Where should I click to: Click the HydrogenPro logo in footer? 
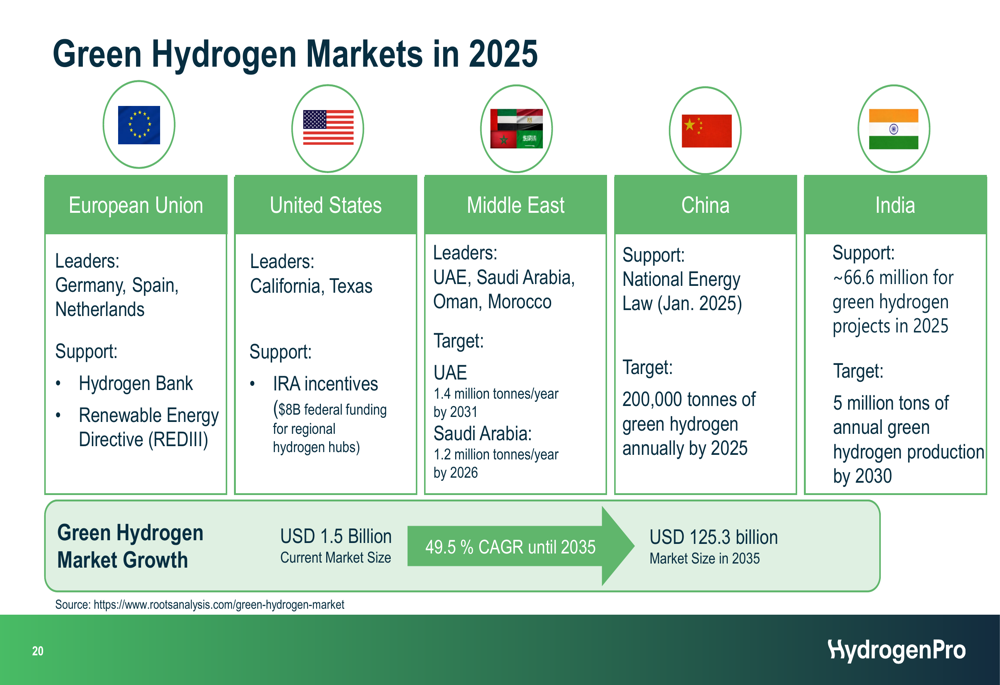tap(897, 650)
